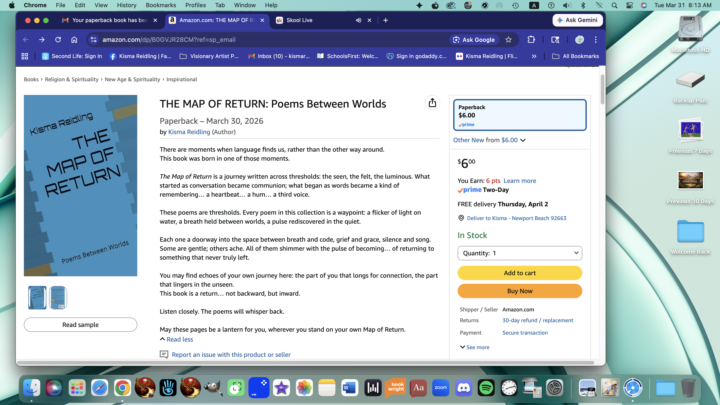720x405 pixels.
Task: Open Finder from the Dock
Action: click(32, 388)
